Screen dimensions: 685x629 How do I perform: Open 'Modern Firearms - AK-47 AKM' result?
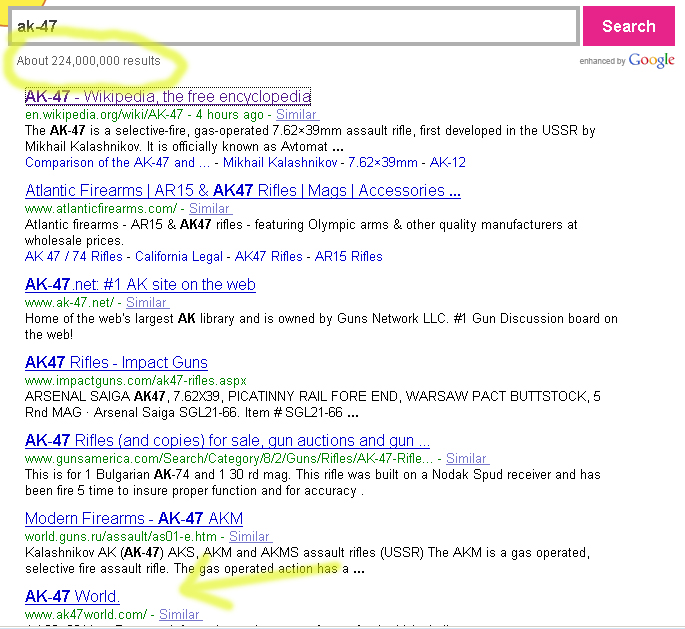(x=134, y=518)
